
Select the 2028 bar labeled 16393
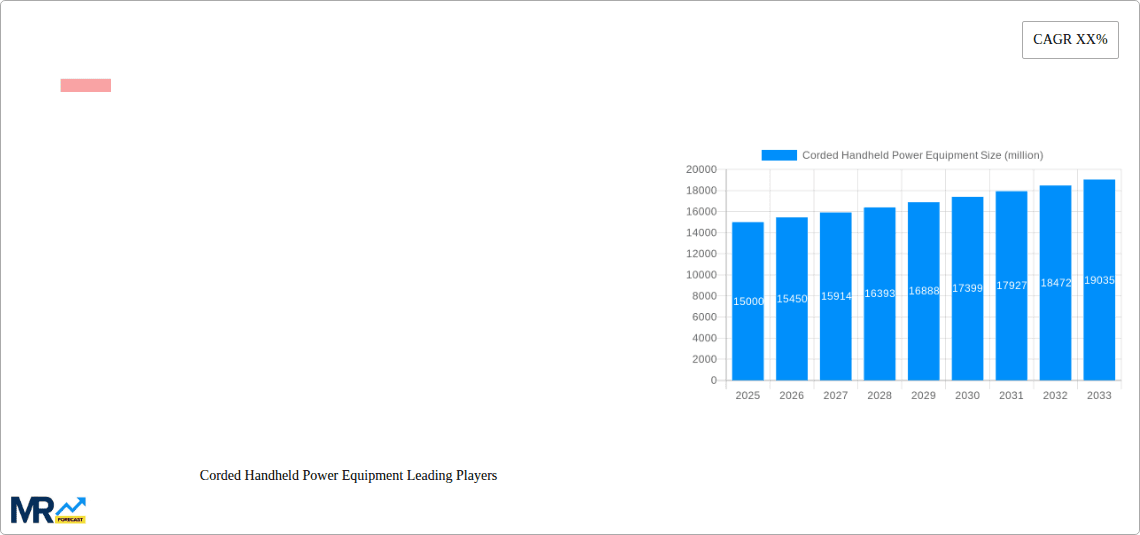pyautogui.click(x=880, y=294)
